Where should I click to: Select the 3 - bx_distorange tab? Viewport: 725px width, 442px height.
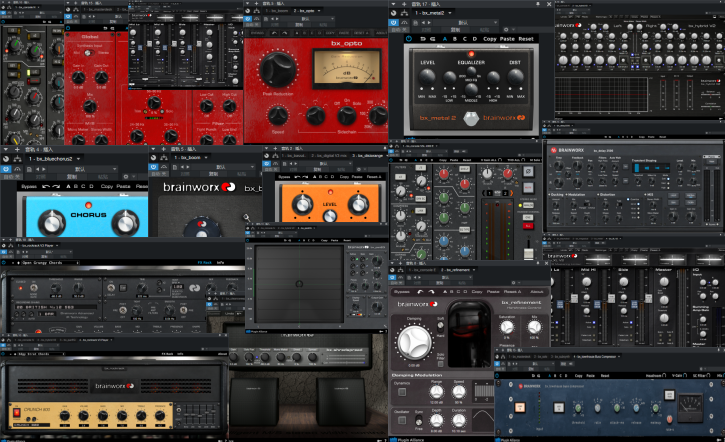(367, 156)
